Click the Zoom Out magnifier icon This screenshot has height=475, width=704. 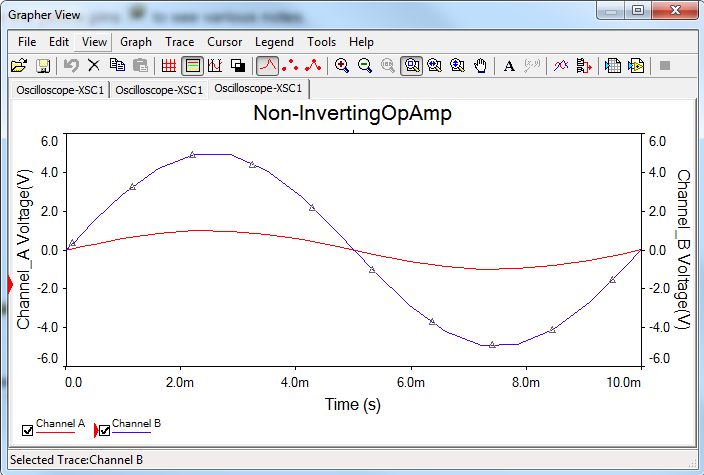[365, 66]
